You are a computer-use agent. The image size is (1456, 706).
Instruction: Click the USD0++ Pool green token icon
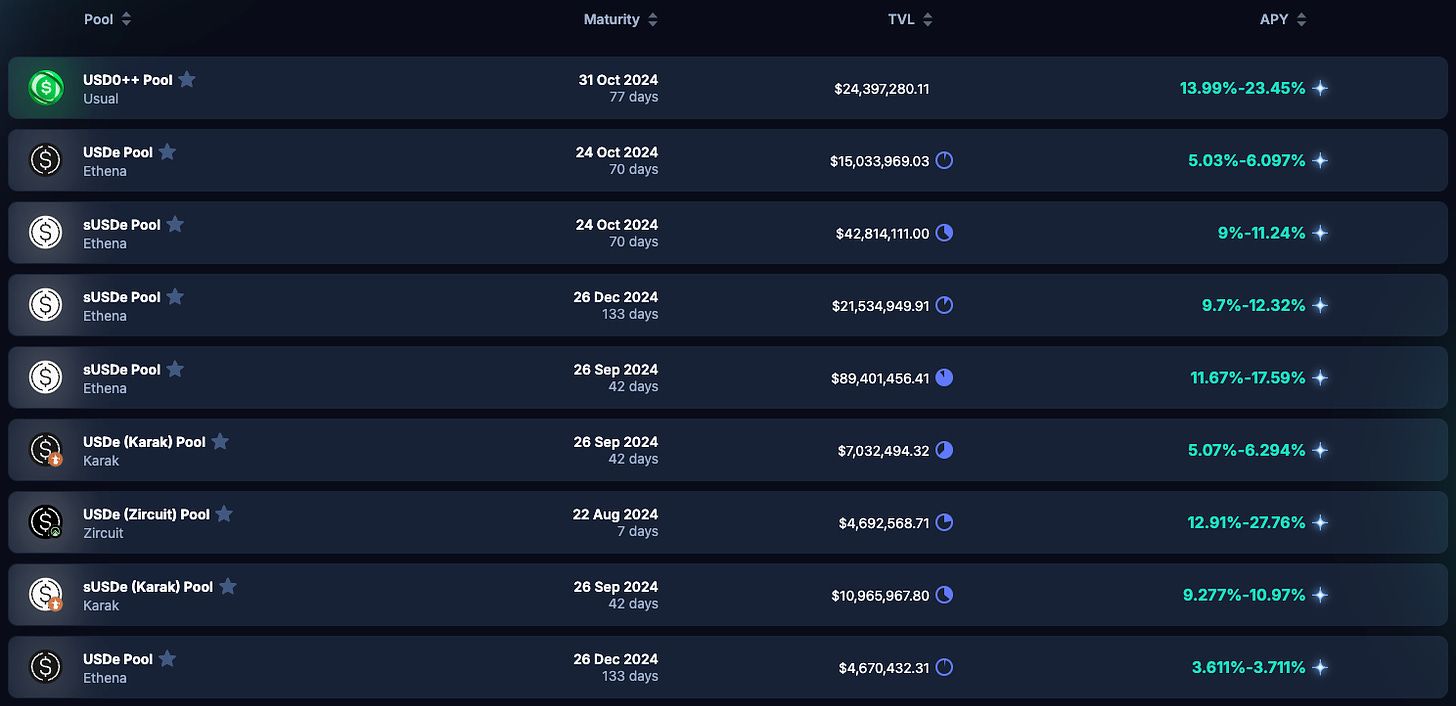tap(46, 88)
